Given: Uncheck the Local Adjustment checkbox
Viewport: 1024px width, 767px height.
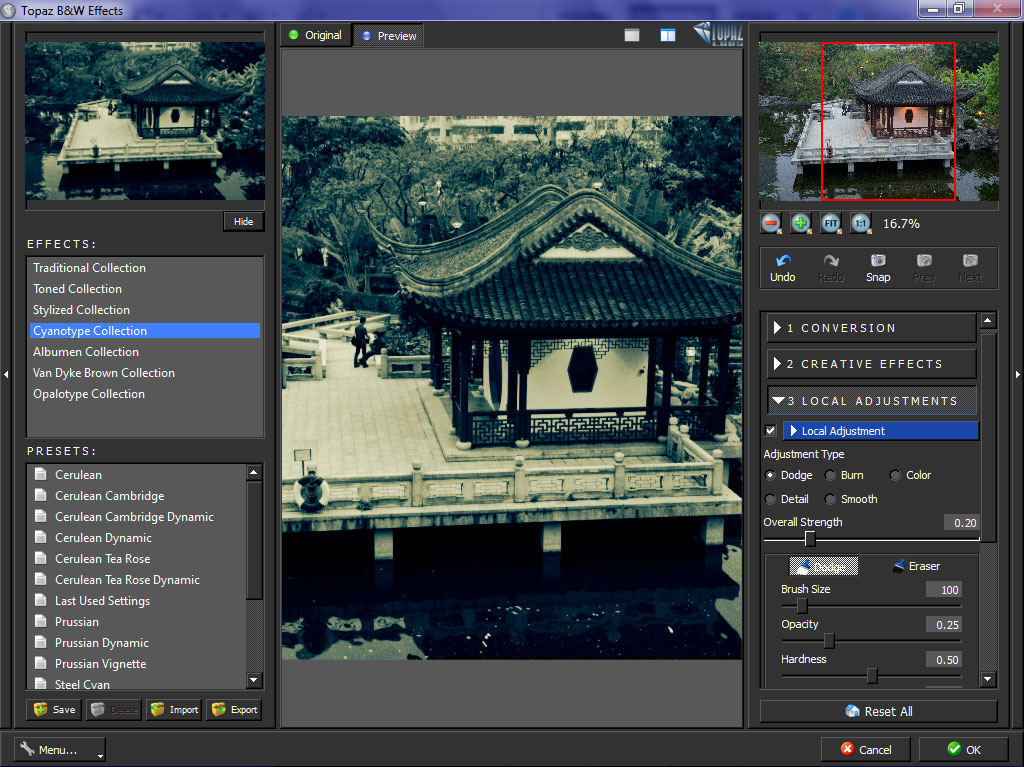Looking at the screenshot, I should coord(770,431).
